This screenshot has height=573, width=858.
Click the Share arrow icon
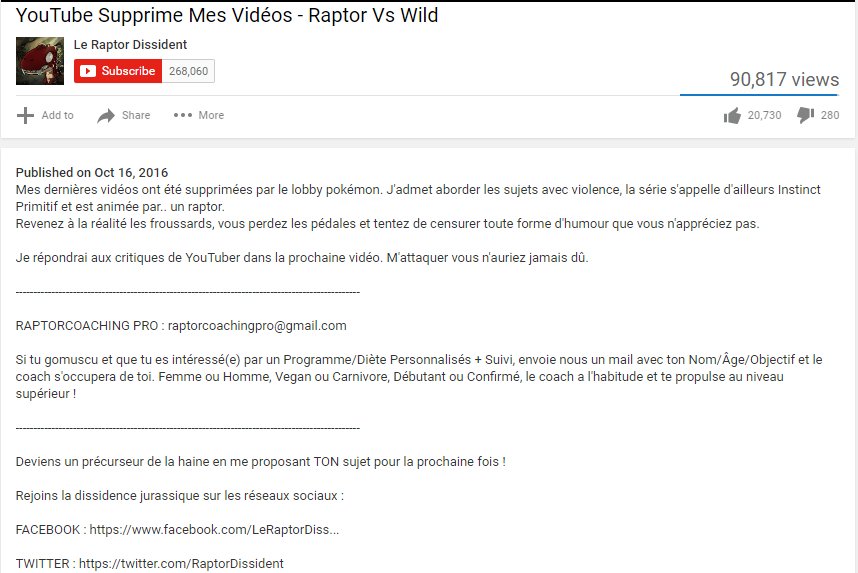click(x=106, y=116)
